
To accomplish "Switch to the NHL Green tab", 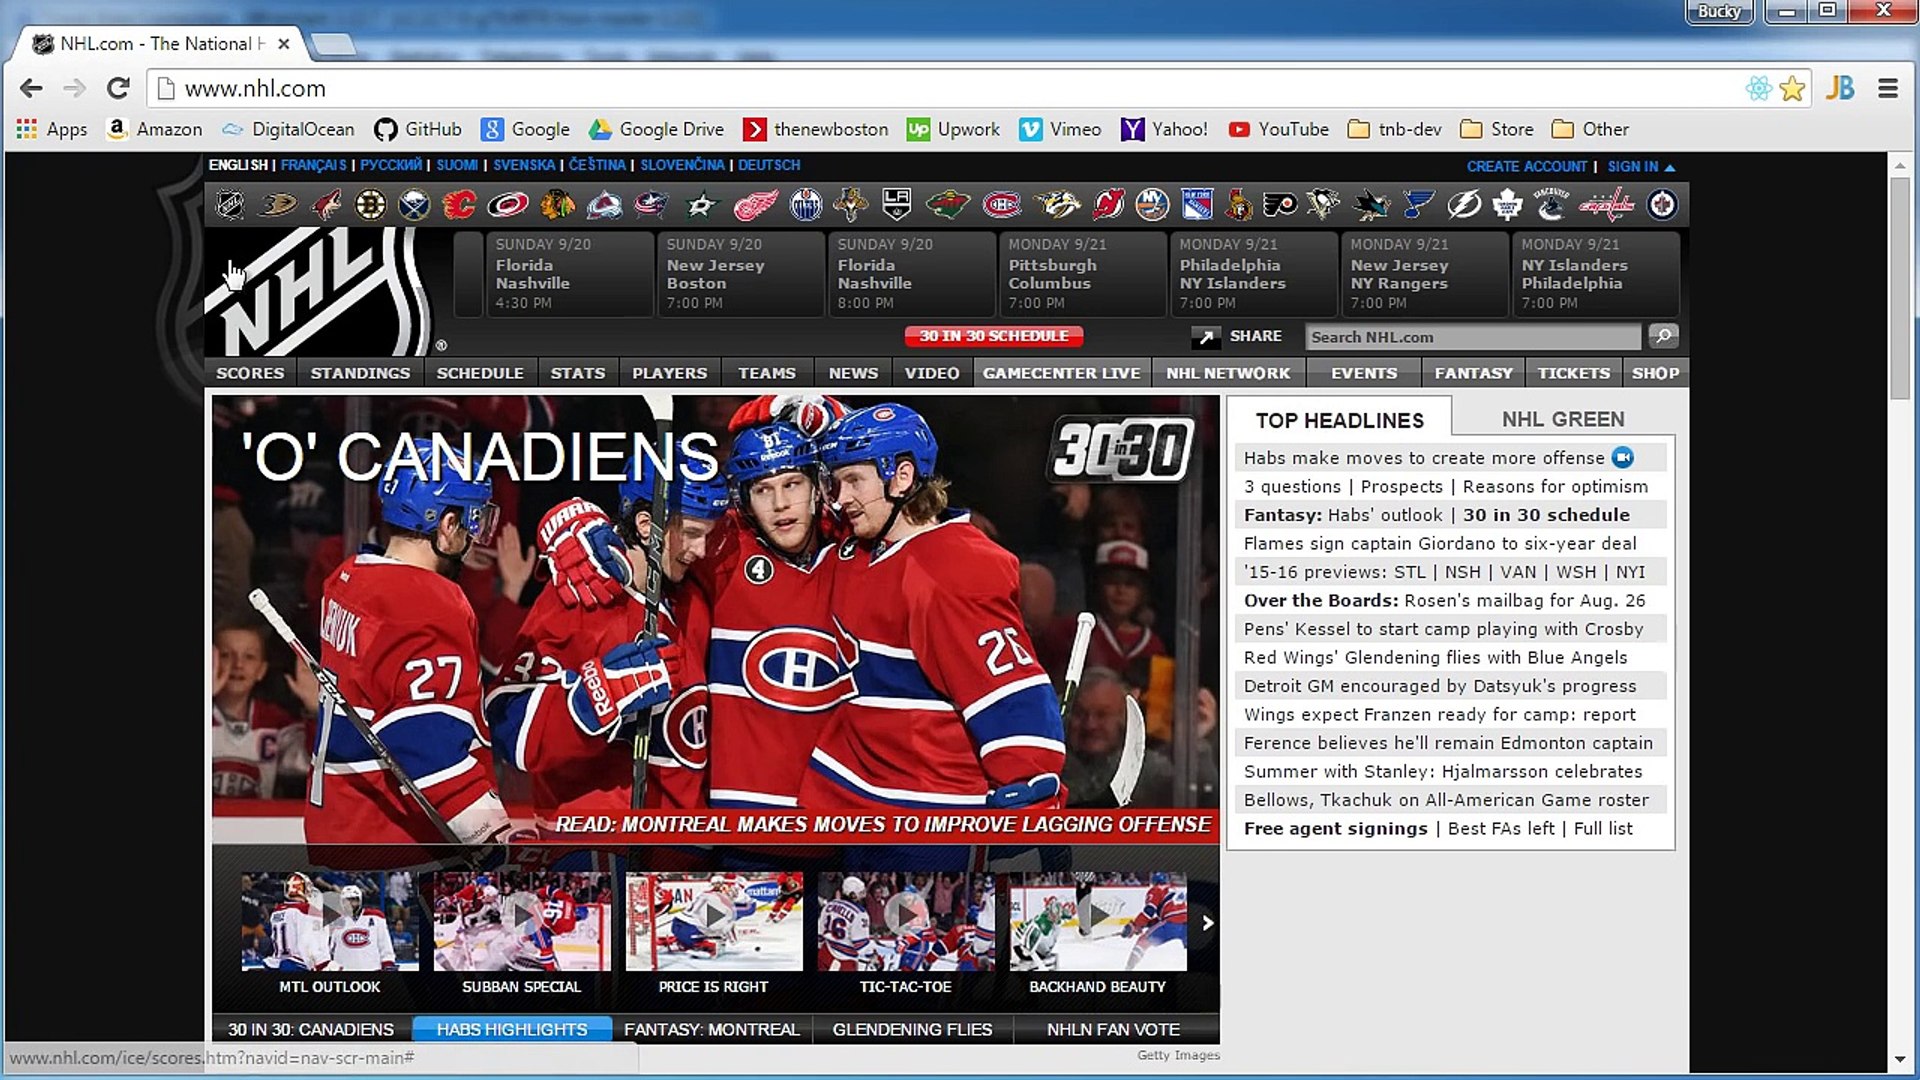I will tap(1562, 420).
